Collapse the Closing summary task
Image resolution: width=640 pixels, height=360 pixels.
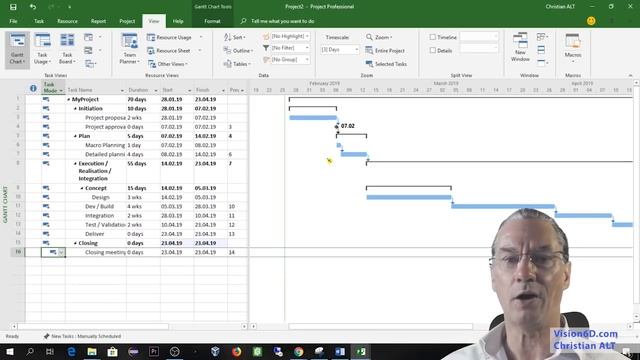tap(75, 243)
